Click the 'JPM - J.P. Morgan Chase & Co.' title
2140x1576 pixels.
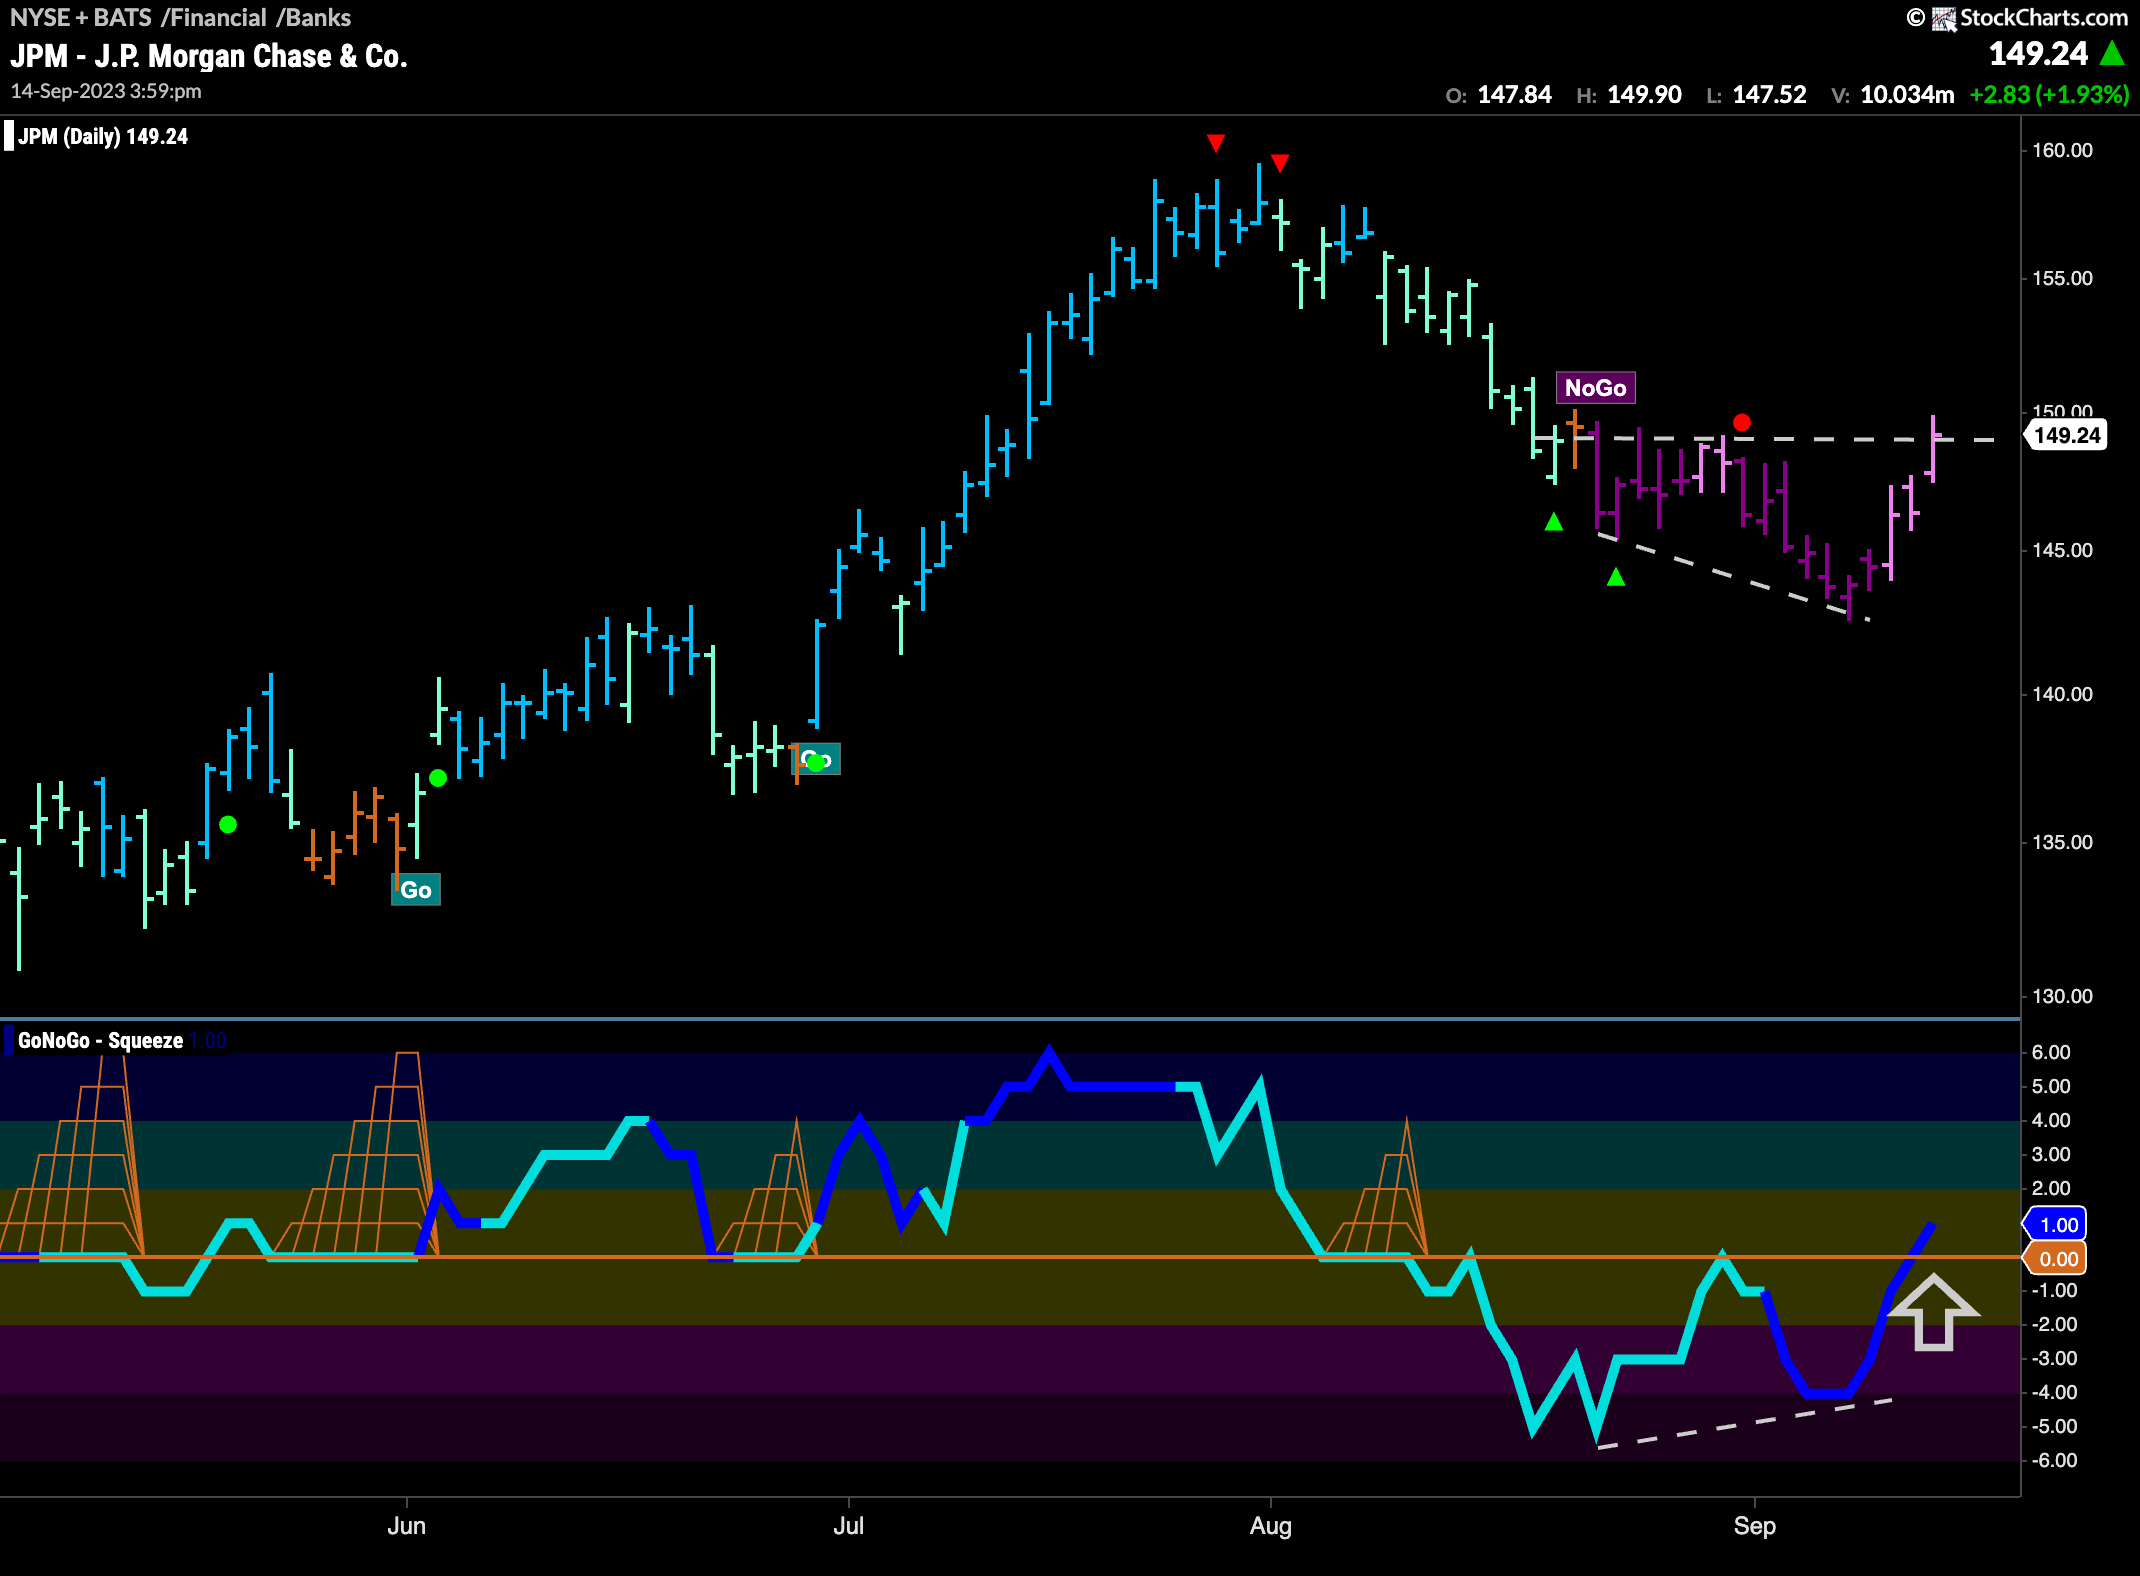209,56
